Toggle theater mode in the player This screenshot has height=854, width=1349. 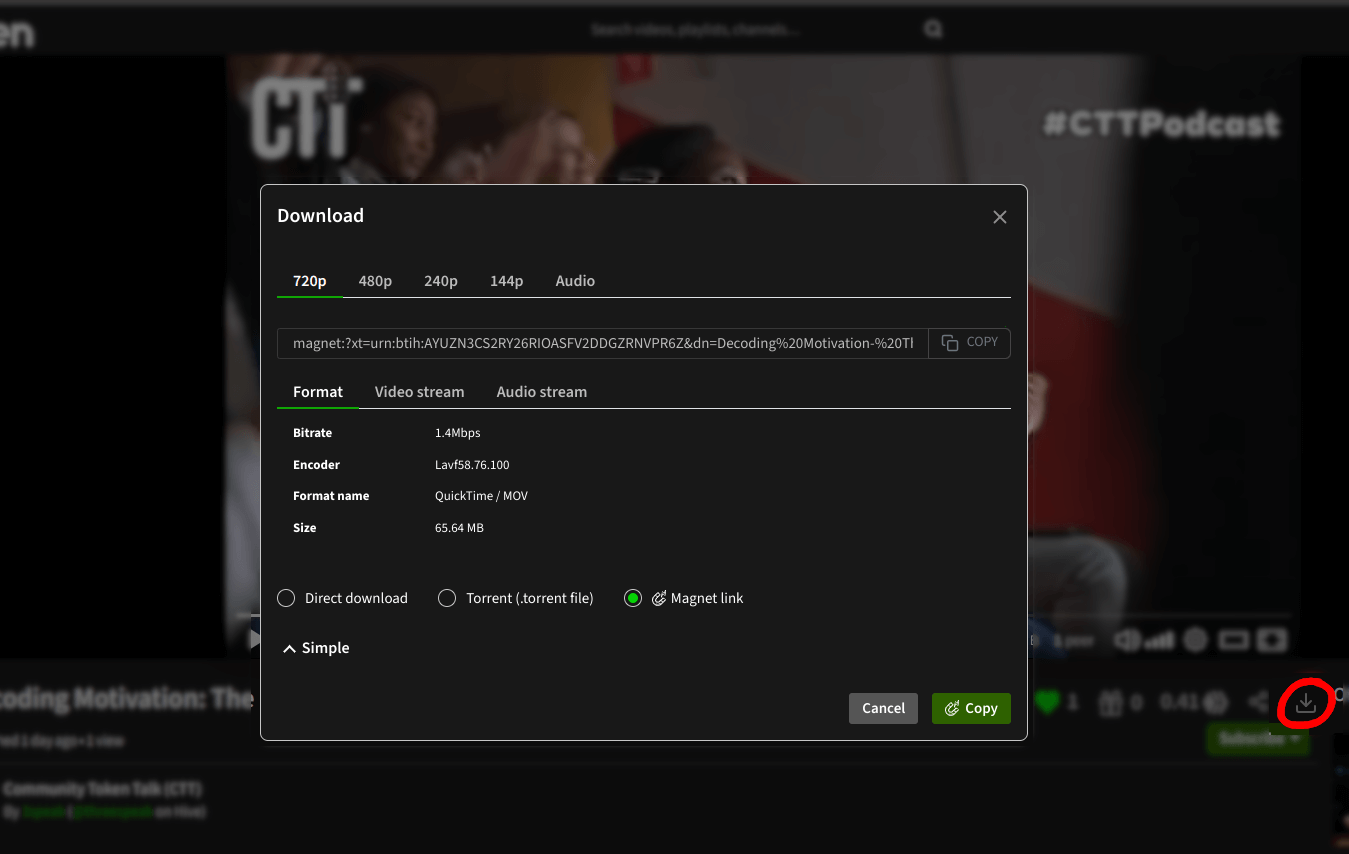(x=1234, y=639)
